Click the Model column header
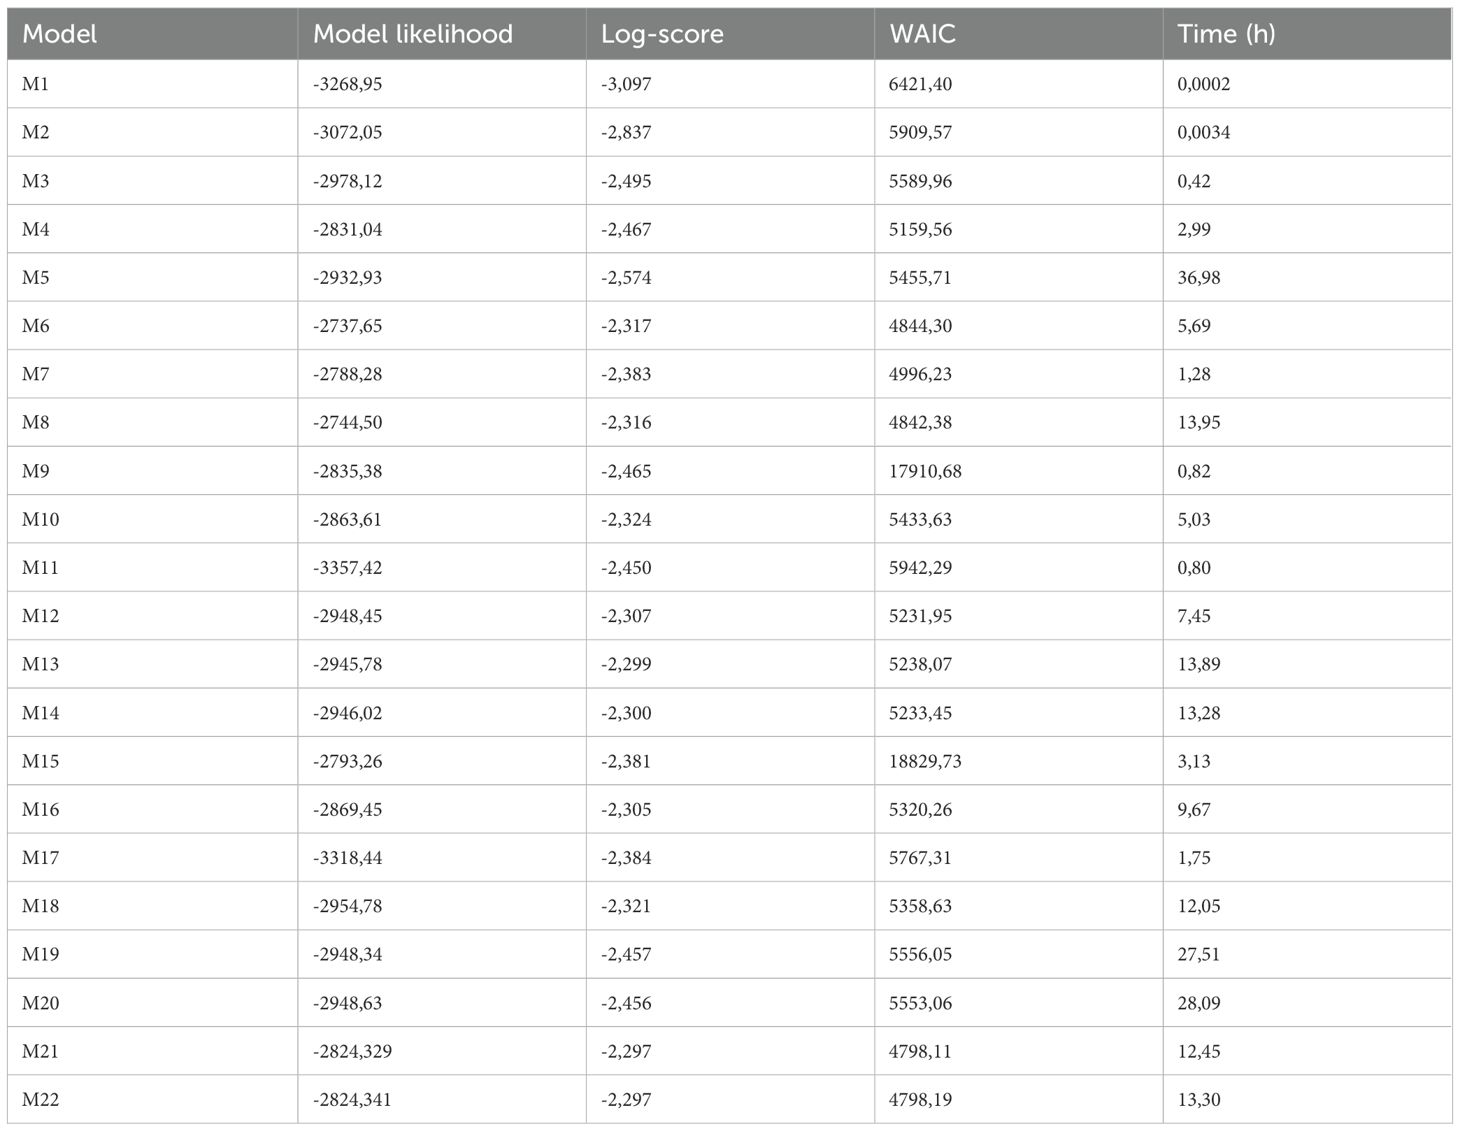This screenshot has width=1460, height=1131. coord(60,34)
